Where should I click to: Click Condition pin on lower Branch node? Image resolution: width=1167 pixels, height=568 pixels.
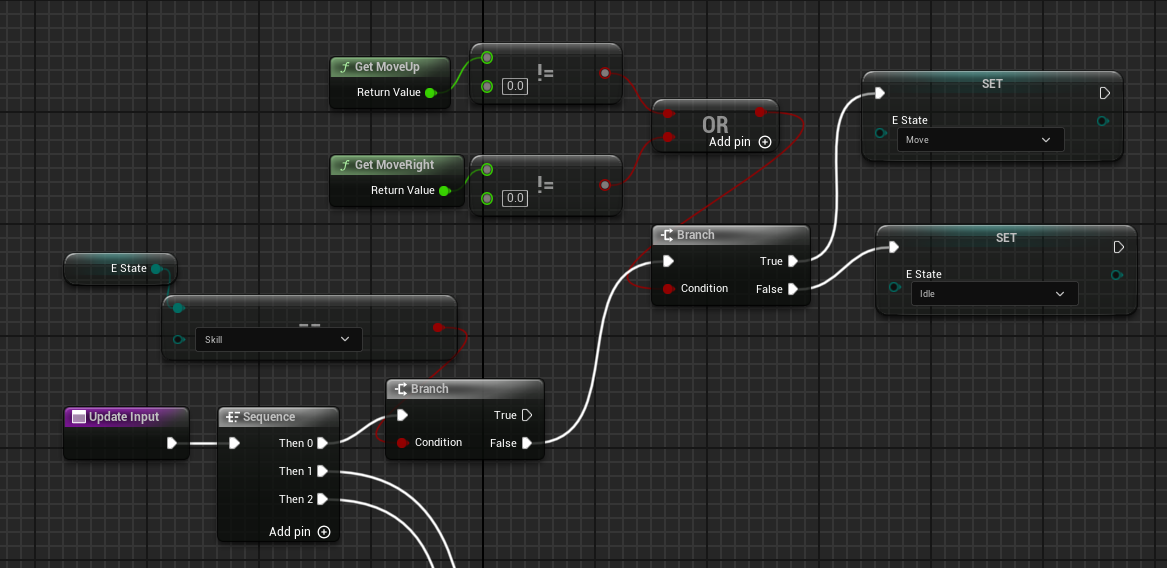(x=402, y=443)
